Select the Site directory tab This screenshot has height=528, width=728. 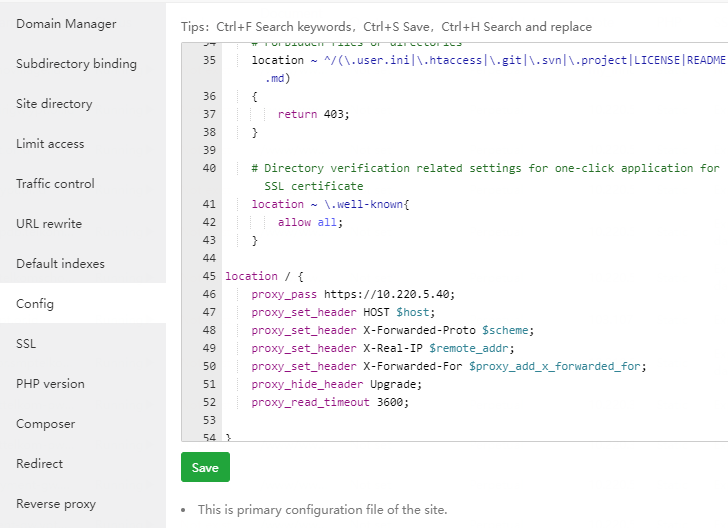click(54, 104)
